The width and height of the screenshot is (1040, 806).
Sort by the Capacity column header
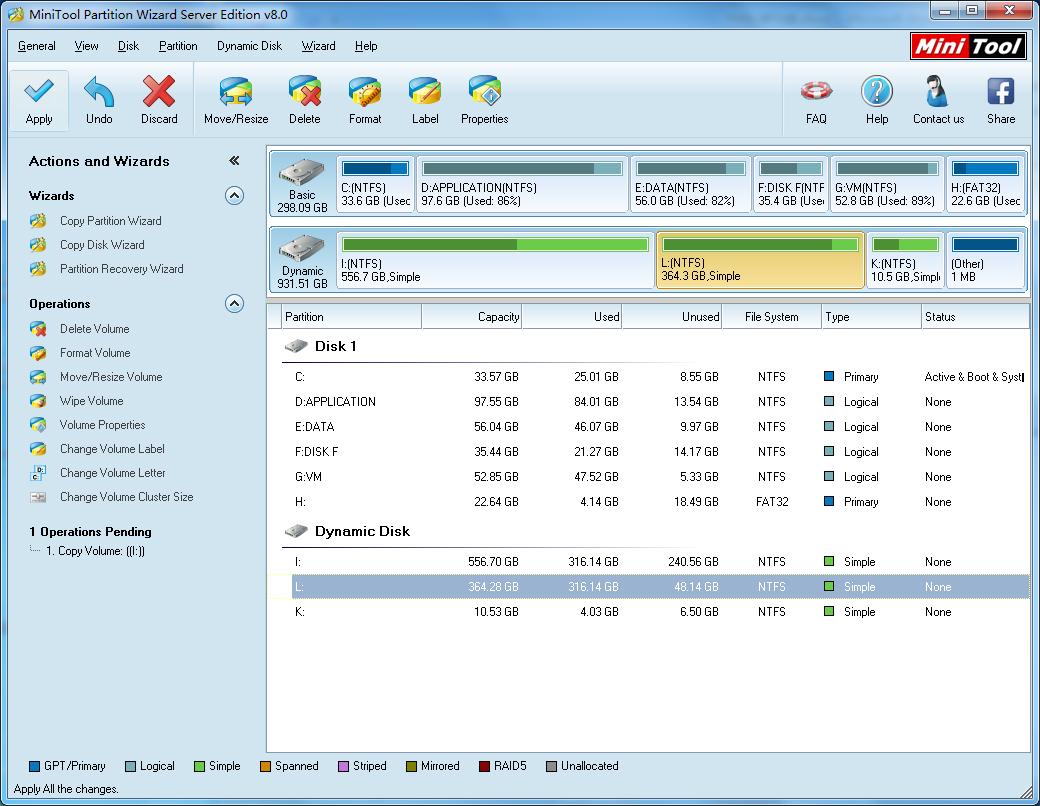click(472, 316)
